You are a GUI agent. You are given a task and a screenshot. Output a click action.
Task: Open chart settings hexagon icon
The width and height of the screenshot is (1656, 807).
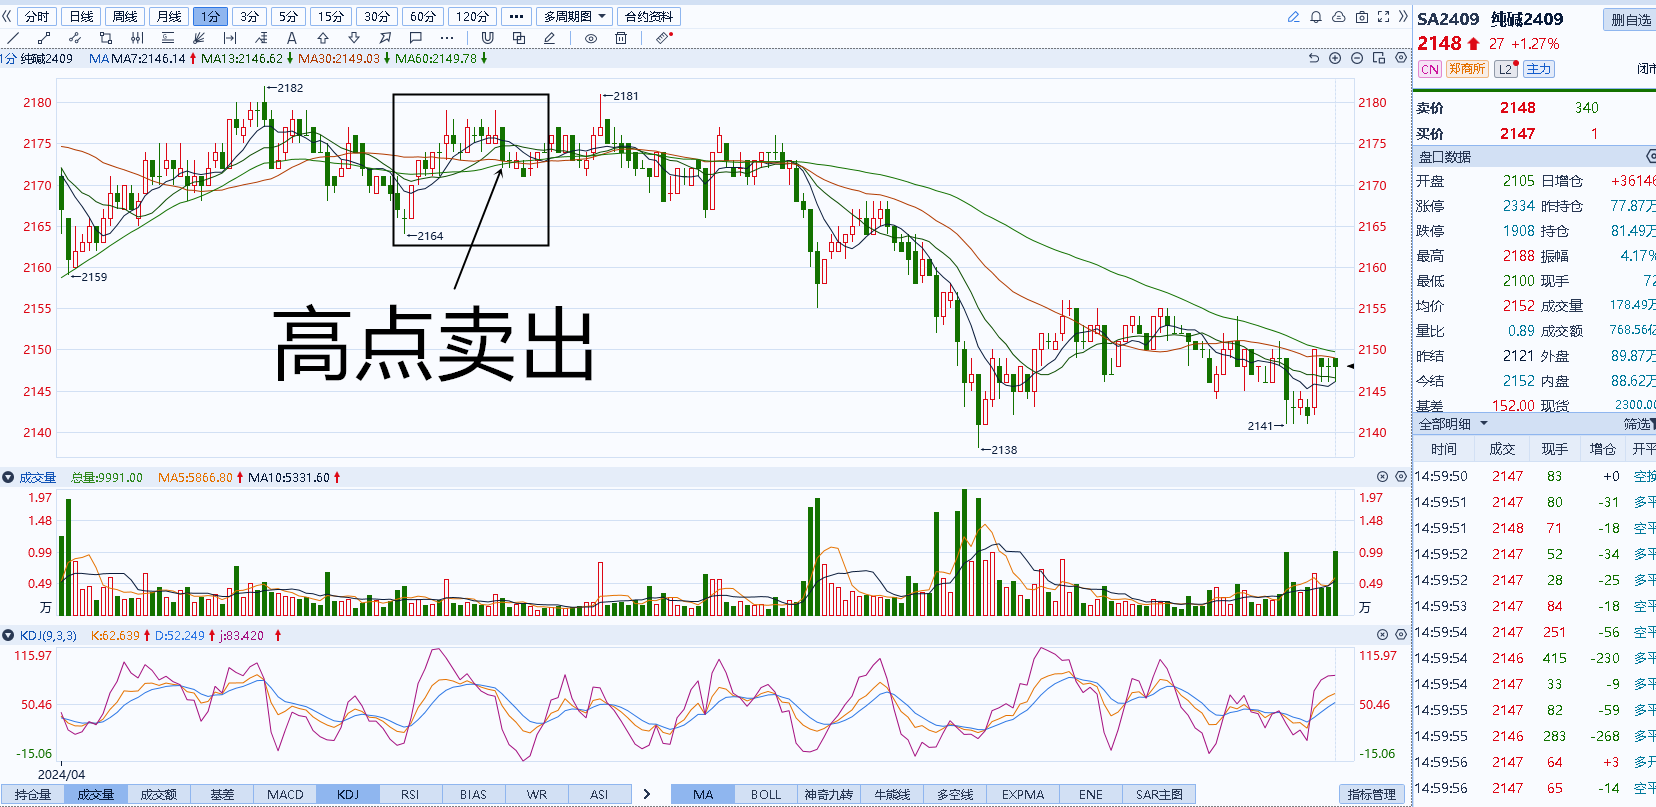1400,58
